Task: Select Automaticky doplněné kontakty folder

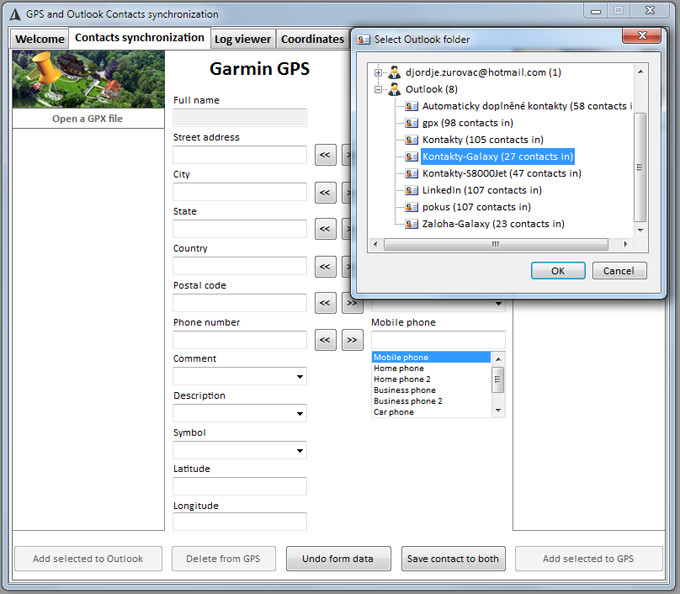Action: pyautogui.click(x=526, y=106)
